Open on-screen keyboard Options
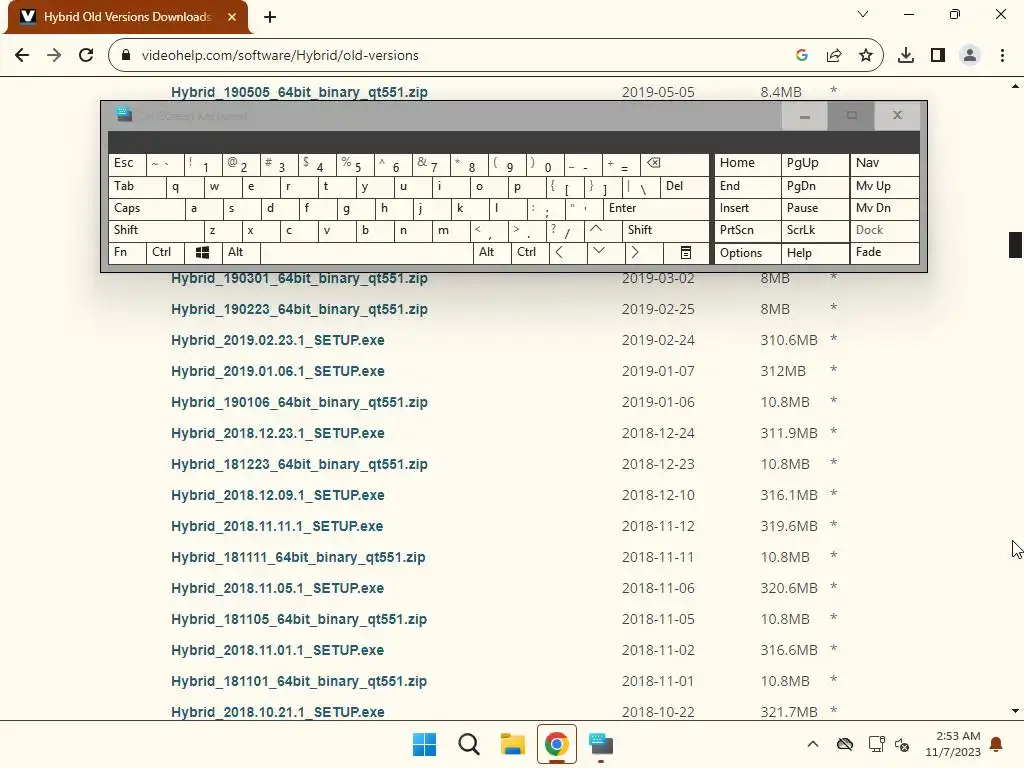The height and width of the screenshot is (768, 1024). (747, 253)
